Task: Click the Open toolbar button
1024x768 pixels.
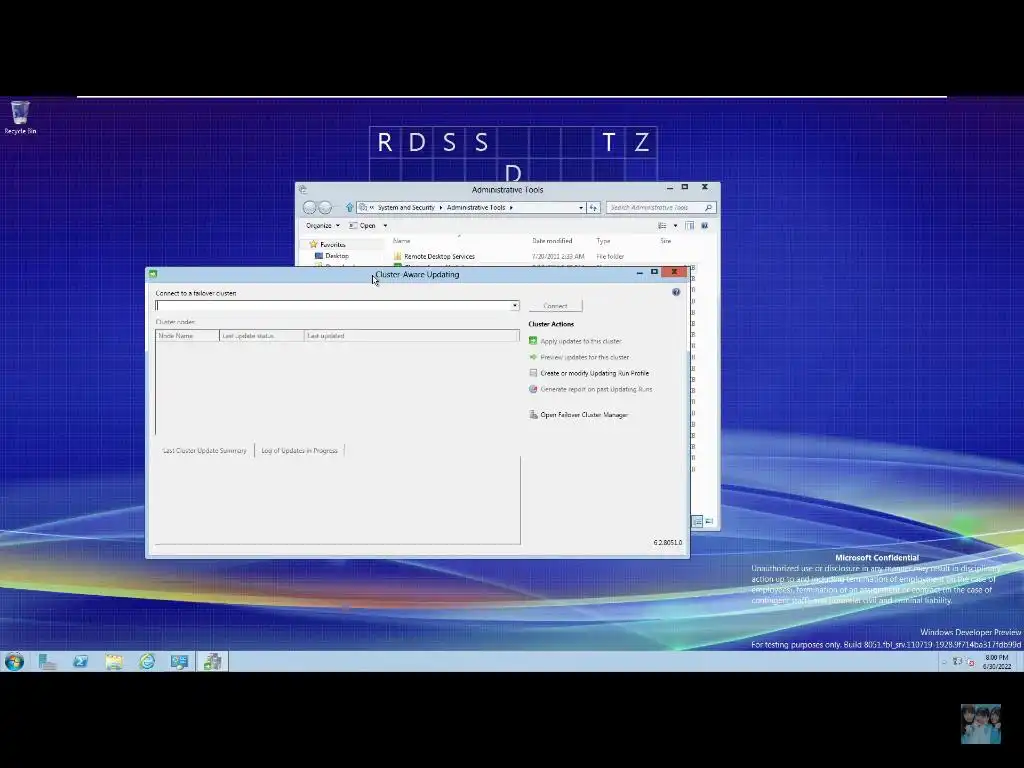Action: 364,226
